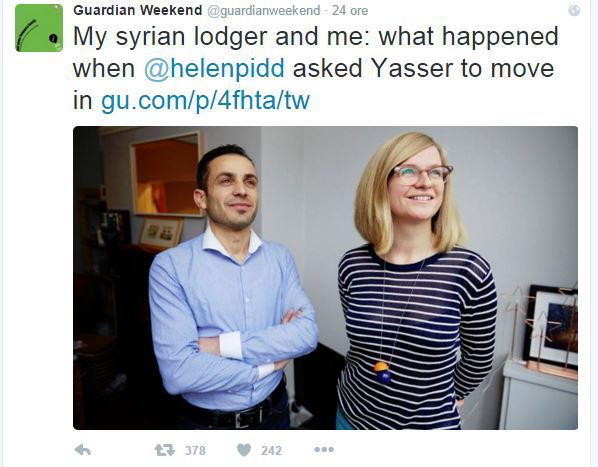
Task: Click the words 'asked Yasser to move'
Action: click(423, 69)
